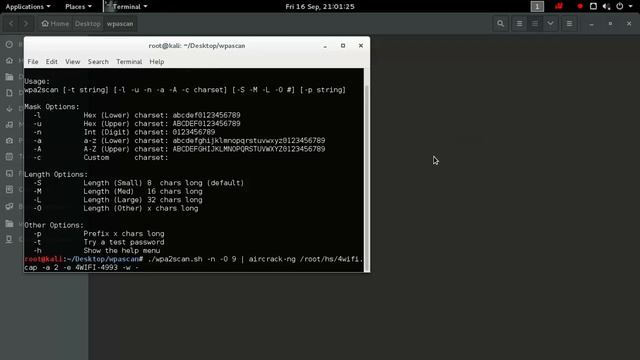640x360 pixels.
Task: Open Music icon in sidebar
Action: pos(9,124)
